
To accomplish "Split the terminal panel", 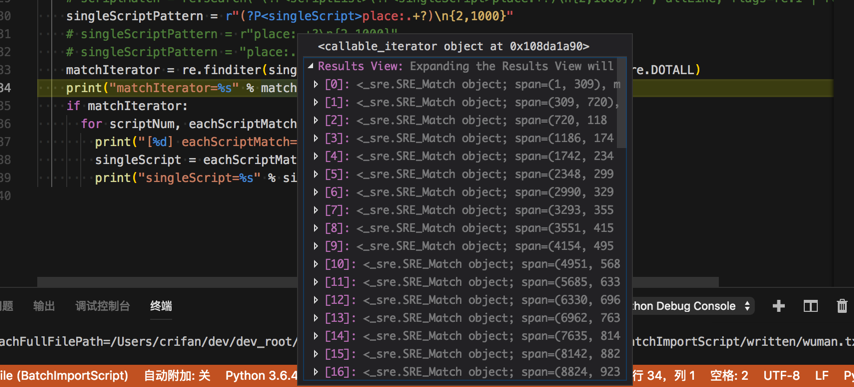I will point(811,306).
